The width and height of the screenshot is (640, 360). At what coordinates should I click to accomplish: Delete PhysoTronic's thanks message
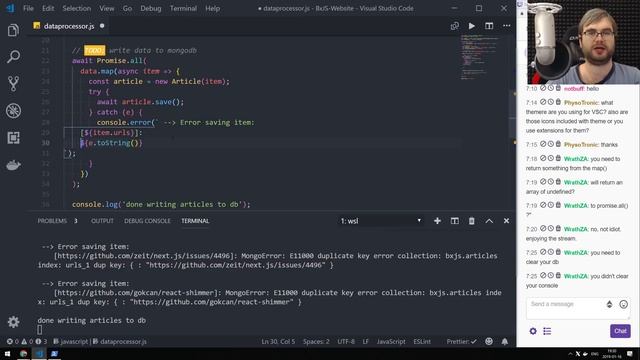pos(558,144)
